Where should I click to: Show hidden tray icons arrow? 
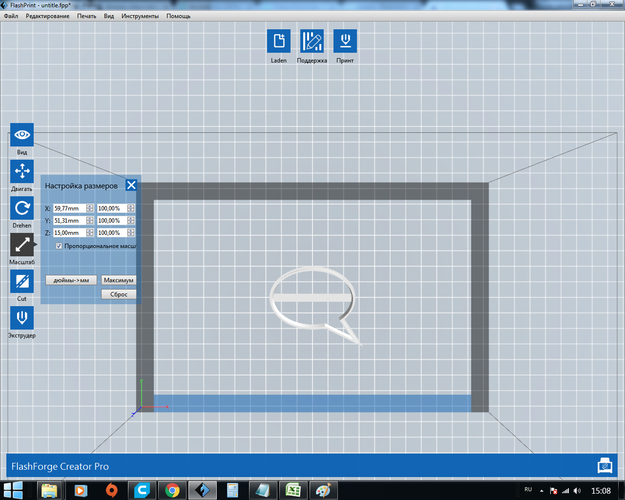pos(542,491)
